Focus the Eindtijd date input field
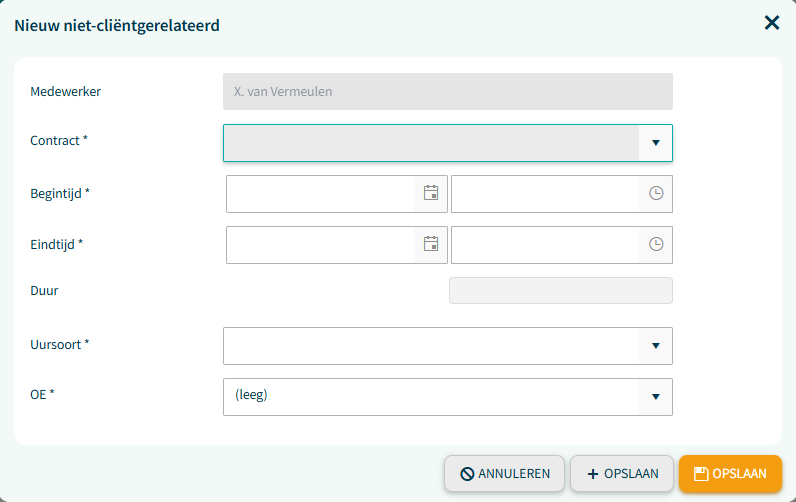 320,245
